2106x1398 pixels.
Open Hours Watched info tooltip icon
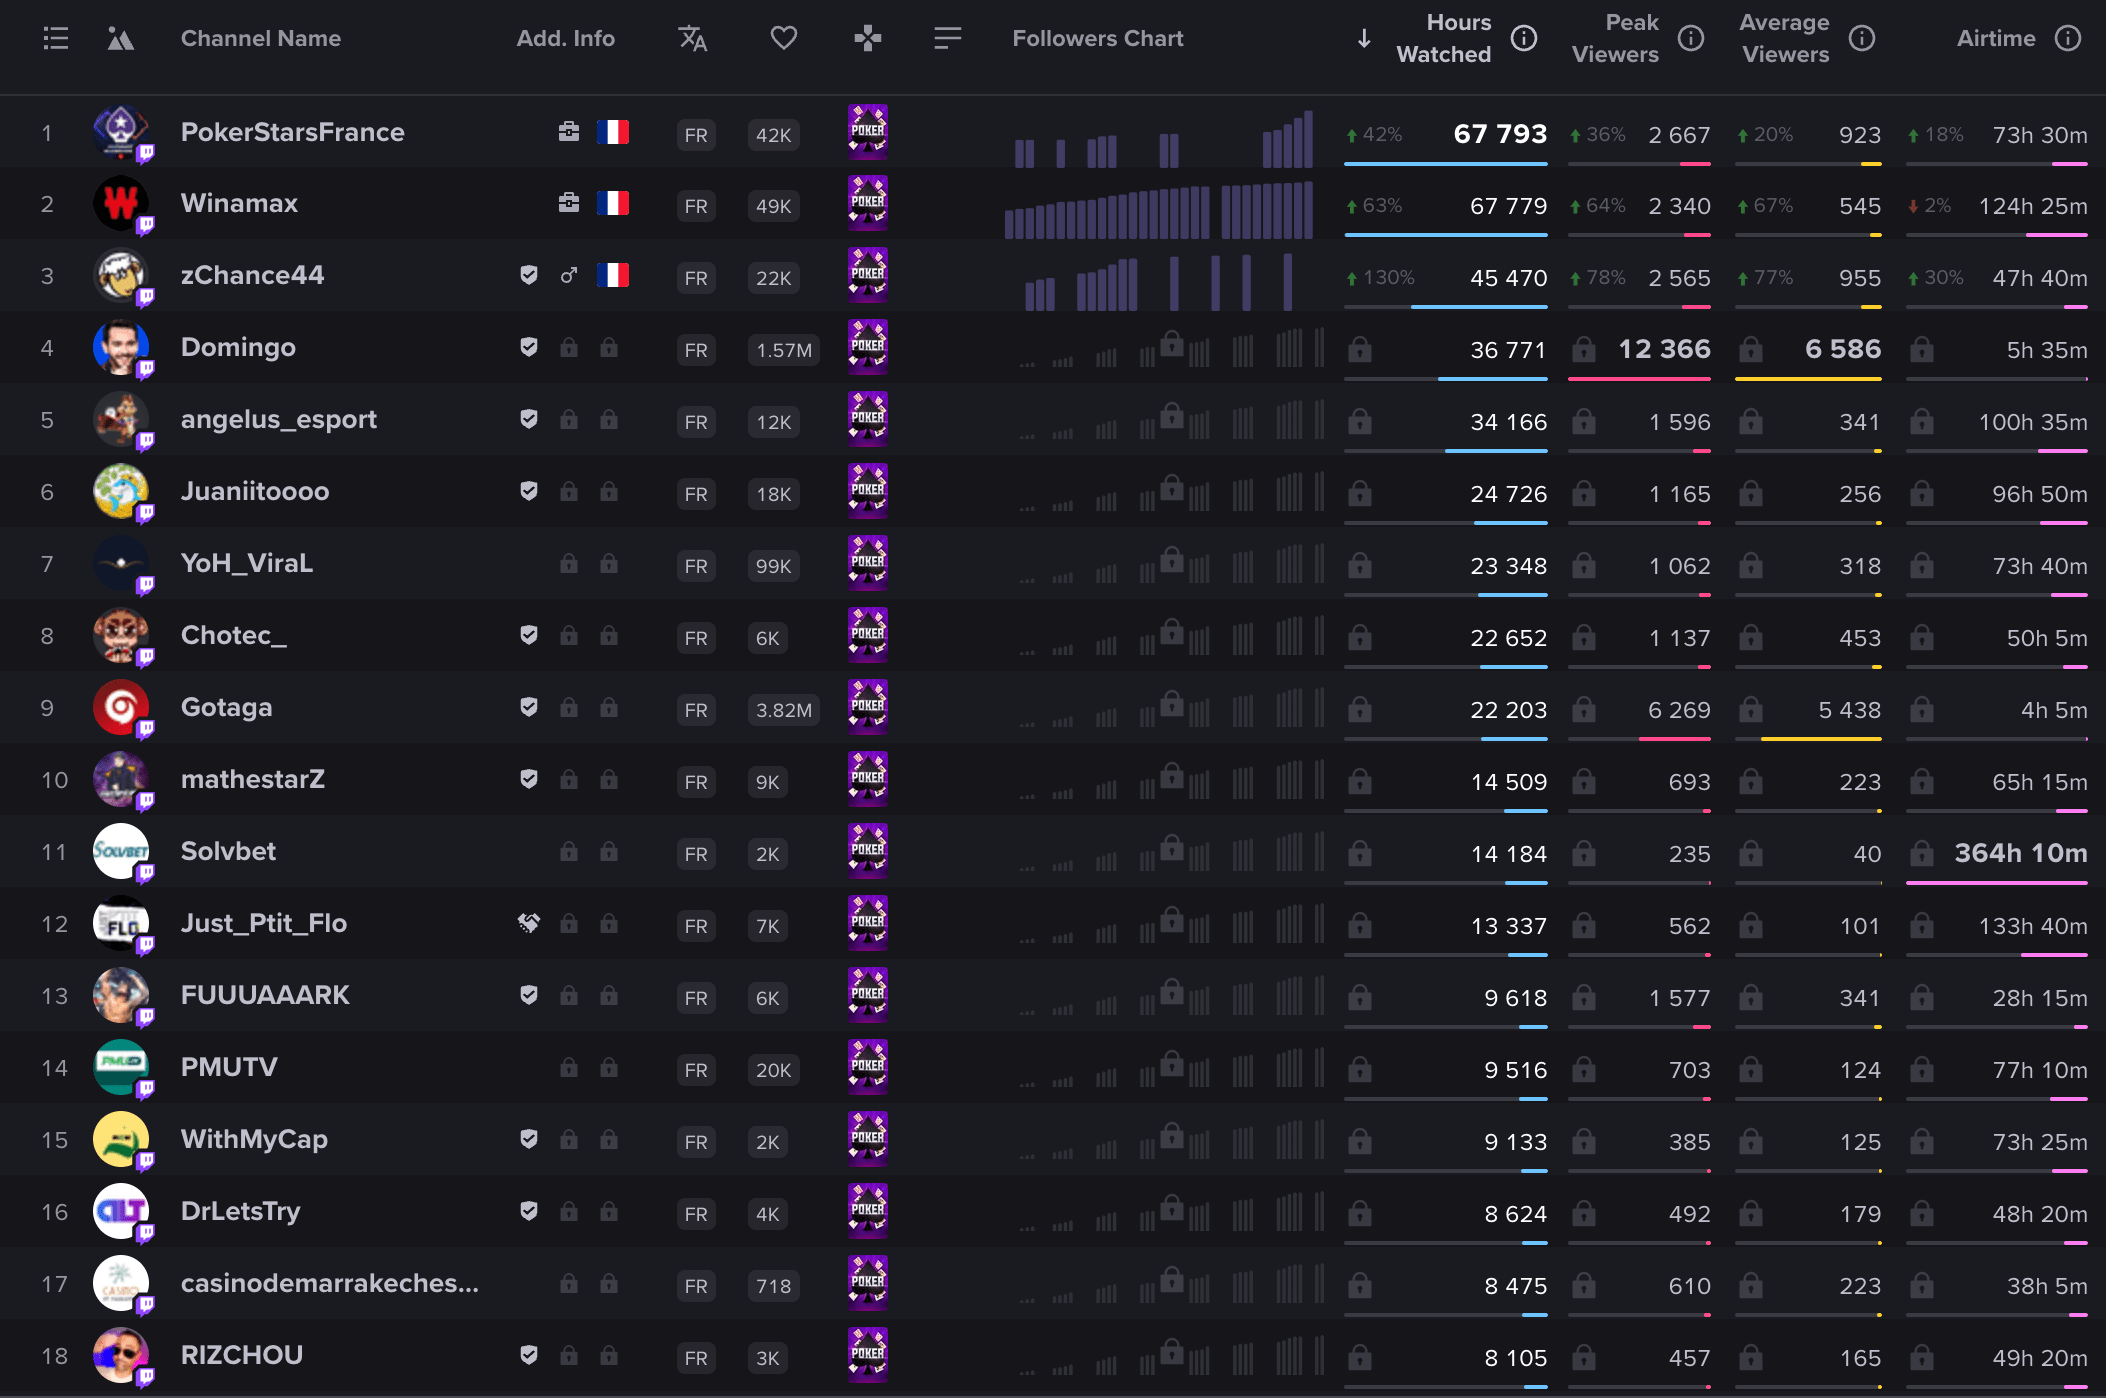(x=1524, y=38)
